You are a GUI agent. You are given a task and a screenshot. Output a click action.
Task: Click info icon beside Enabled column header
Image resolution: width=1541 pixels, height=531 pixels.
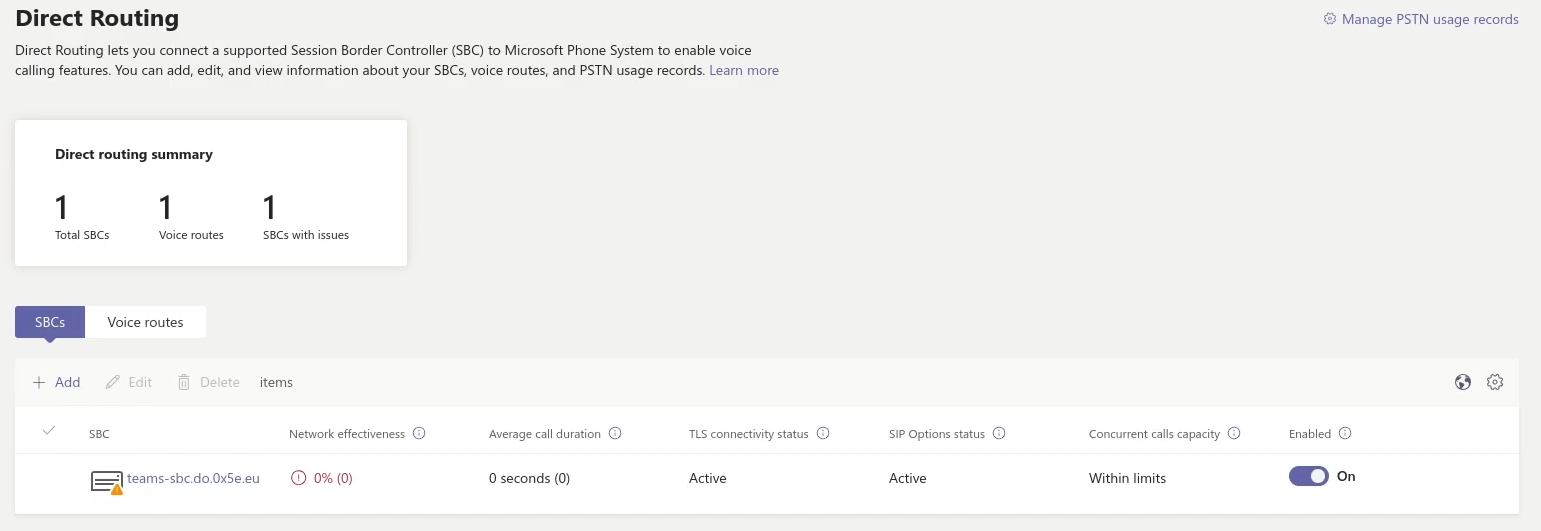1345,434
